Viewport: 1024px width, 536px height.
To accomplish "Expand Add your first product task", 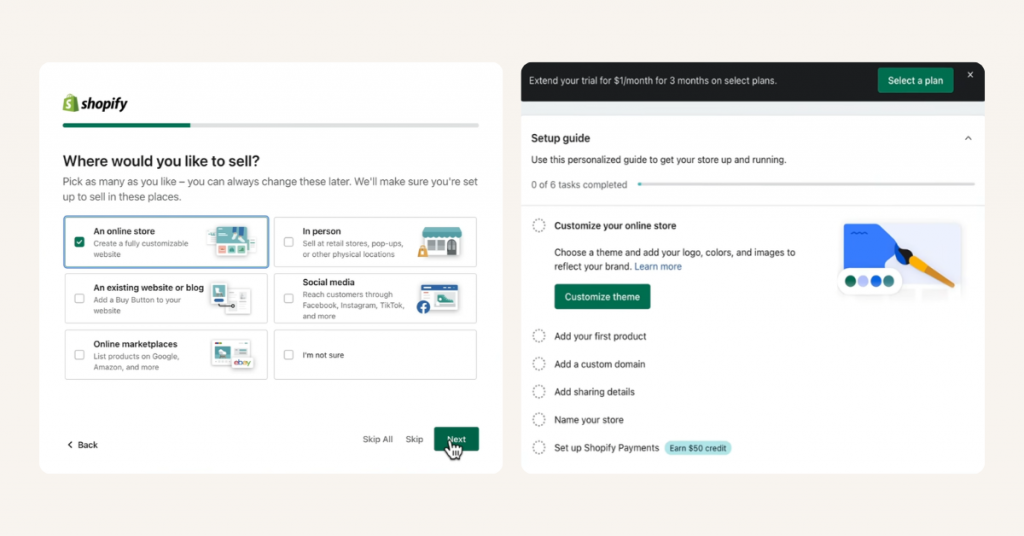I will pos(600,336).
